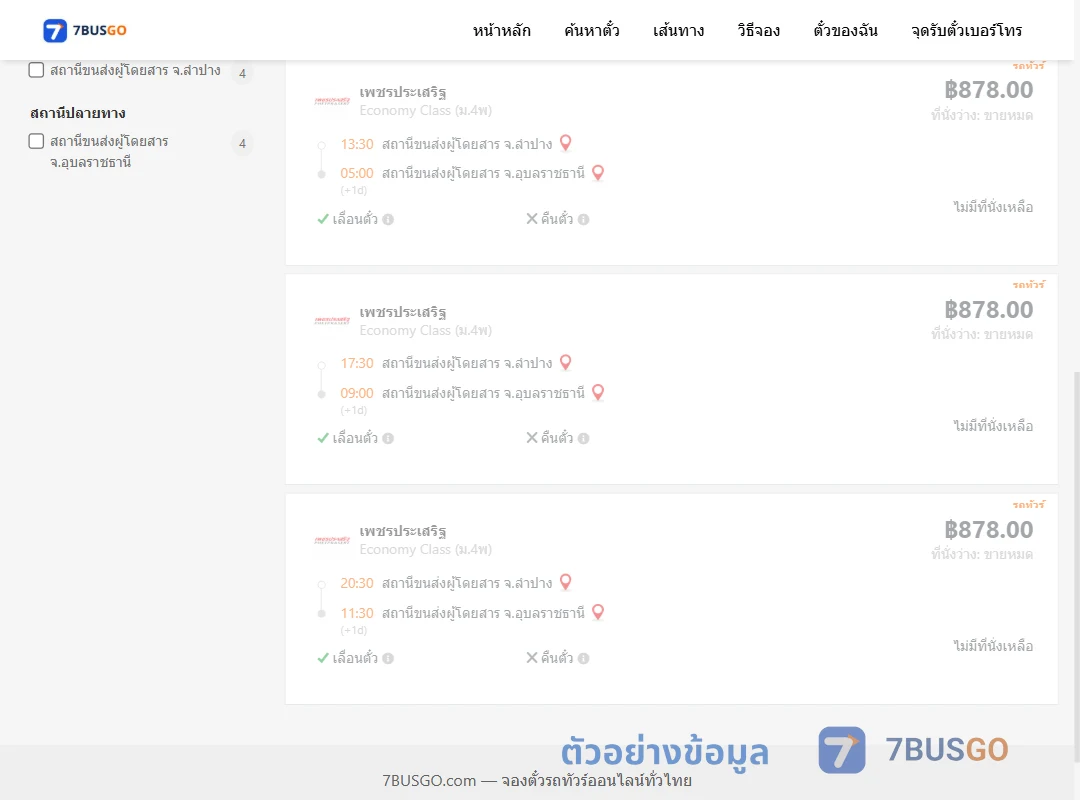The image size is (1080, 800).
Task: Click เพชรประเสริฐ name on the 13:30 trip
Action: pyautogui.click(x=403, y=92)
